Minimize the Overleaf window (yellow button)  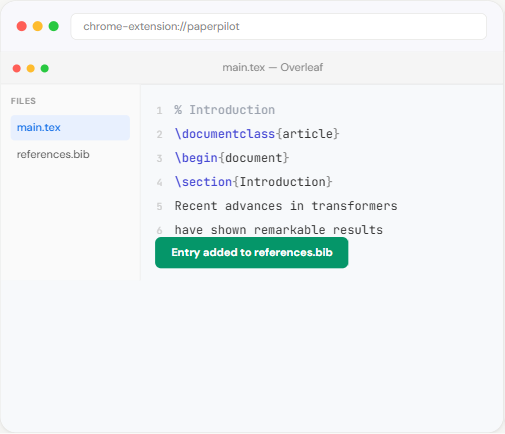[x=31, y=68]
